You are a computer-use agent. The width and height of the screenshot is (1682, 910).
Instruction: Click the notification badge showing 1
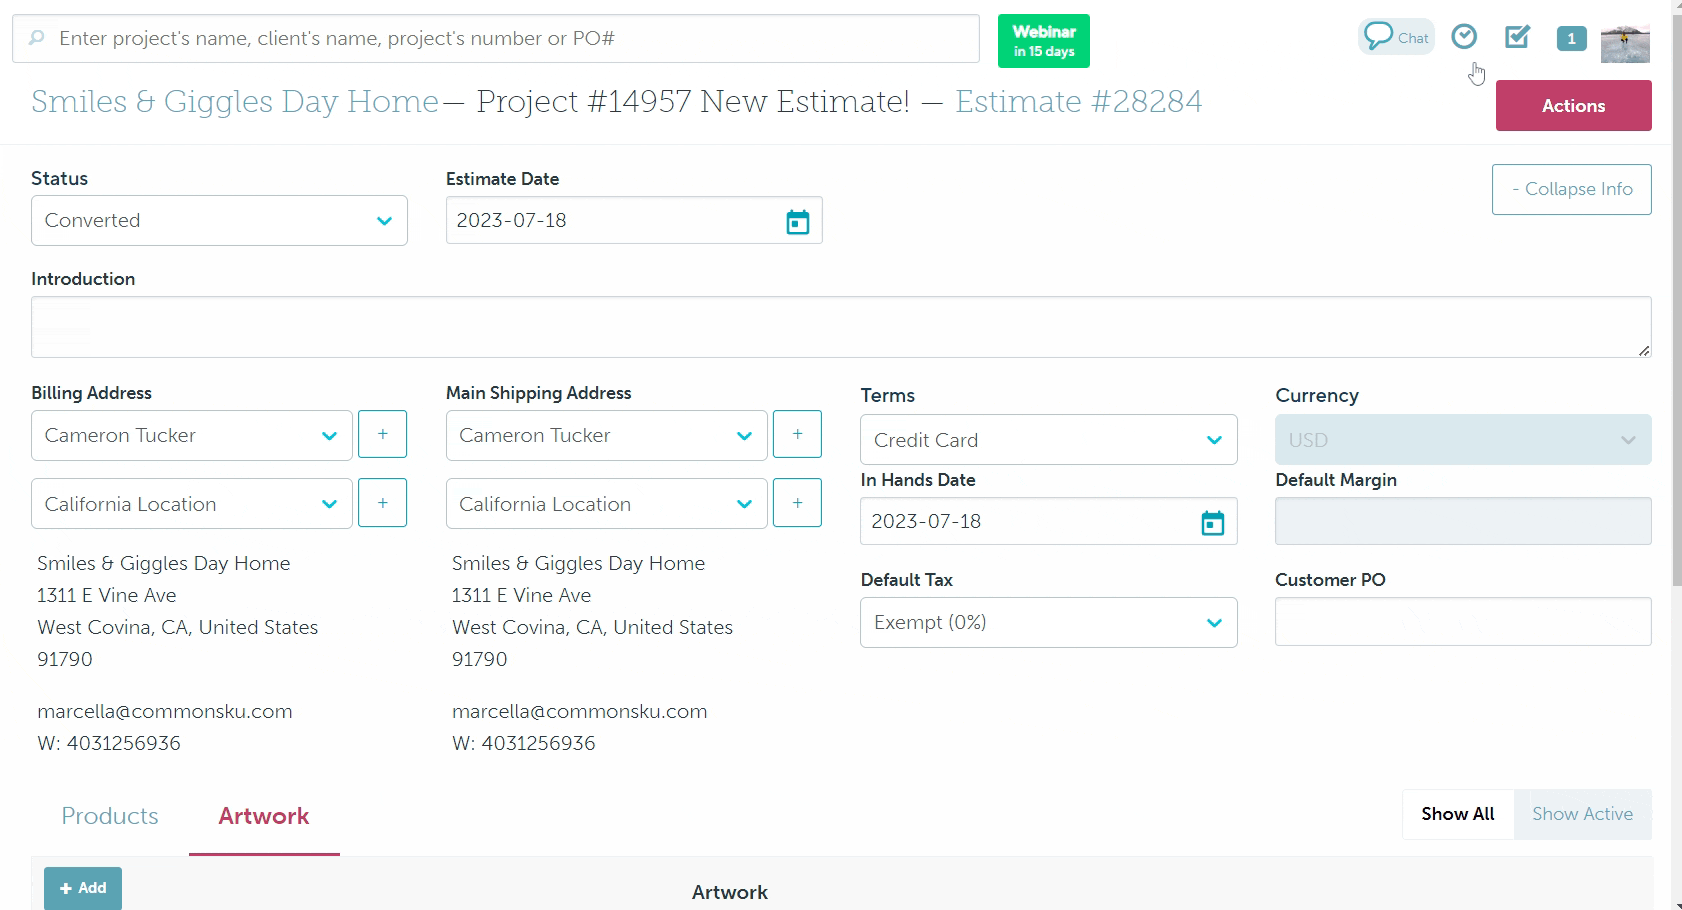[x=1571, y=38]
